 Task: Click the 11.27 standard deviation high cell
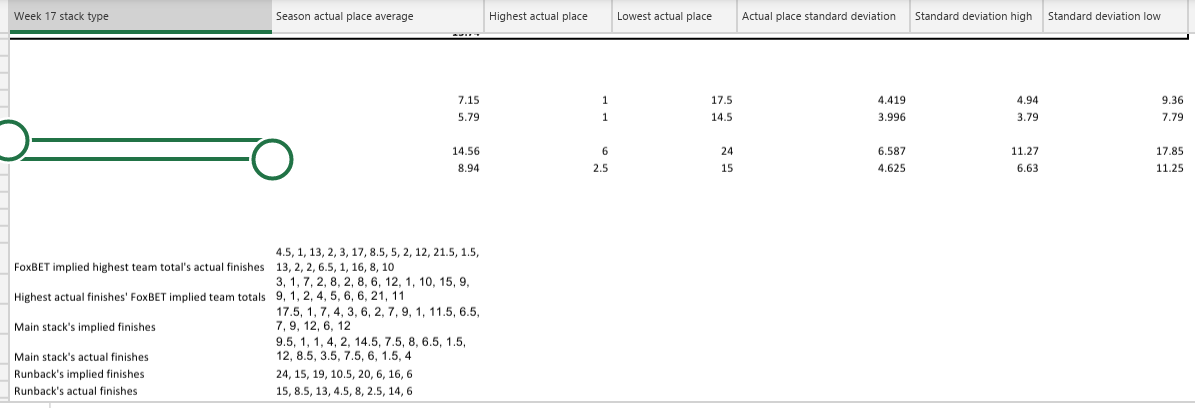(x=976, y=151)
